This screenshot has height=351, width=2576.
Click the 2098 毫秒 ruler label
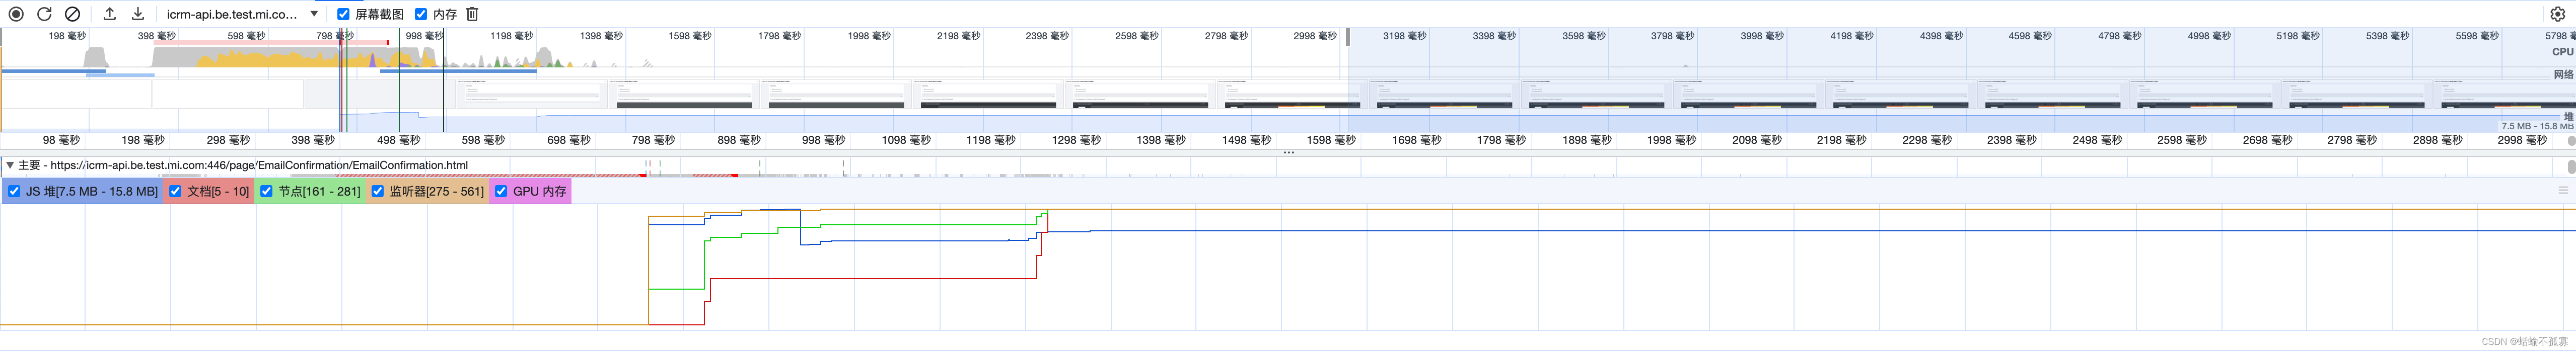click(x=1757, y=140)
